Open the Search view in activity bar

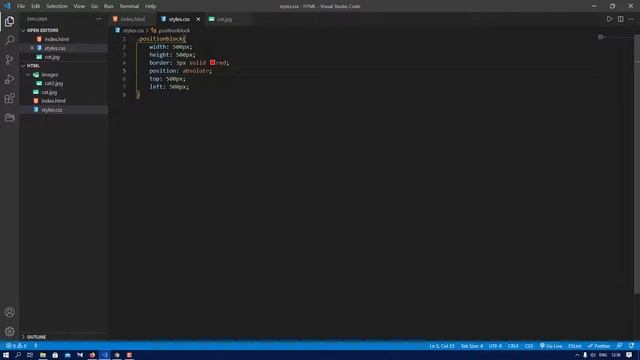[9, 40]
